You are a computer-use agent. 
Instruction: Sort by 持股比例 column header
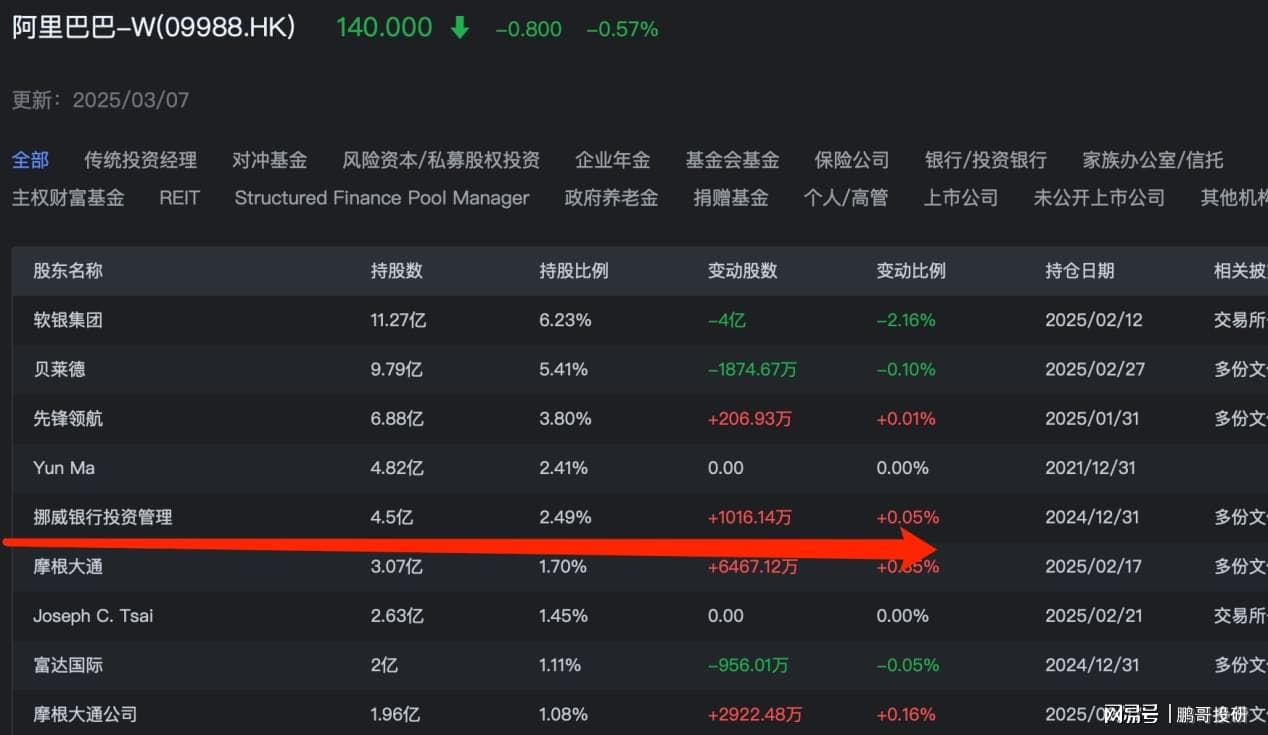574,271
